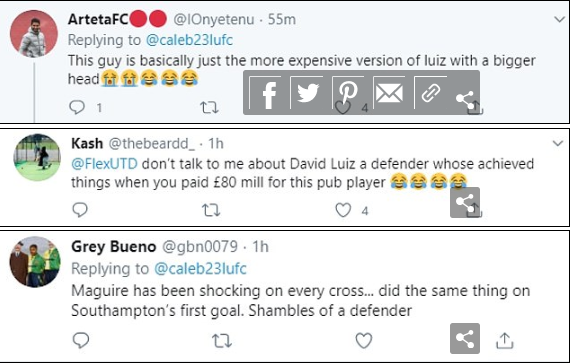View ArtetaFC's profile picture

pyautogui.click(x=34, y=34)
